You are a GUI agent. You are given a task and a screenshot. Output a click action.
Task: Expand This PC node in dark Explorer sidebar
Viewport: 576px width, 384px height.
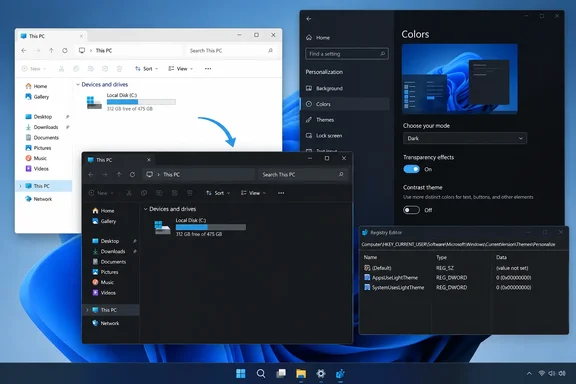87,310
